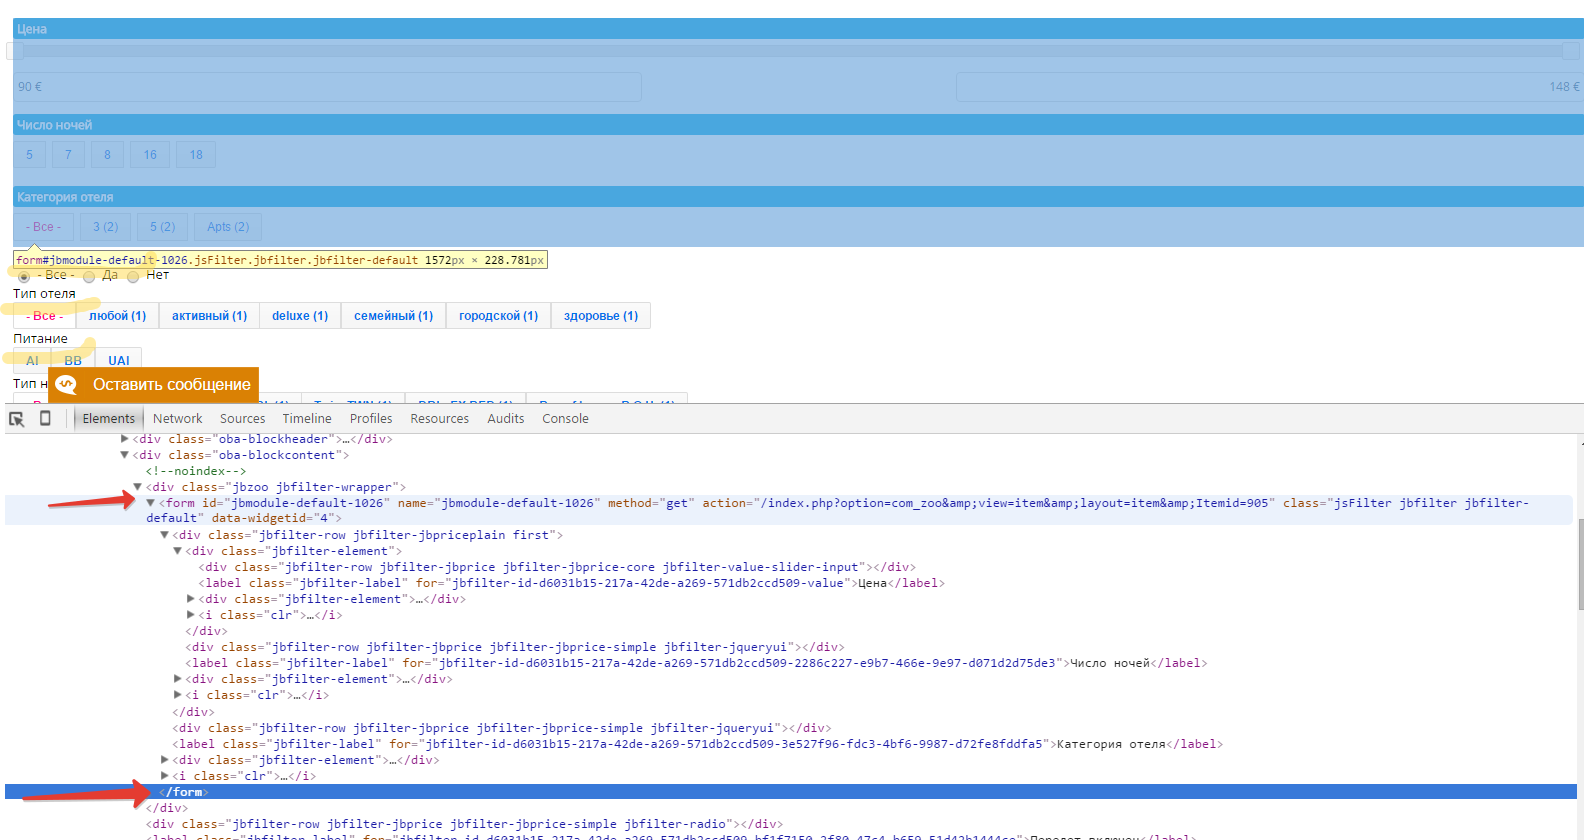Collapse the form jbmodule-default-1026 node

151,503
